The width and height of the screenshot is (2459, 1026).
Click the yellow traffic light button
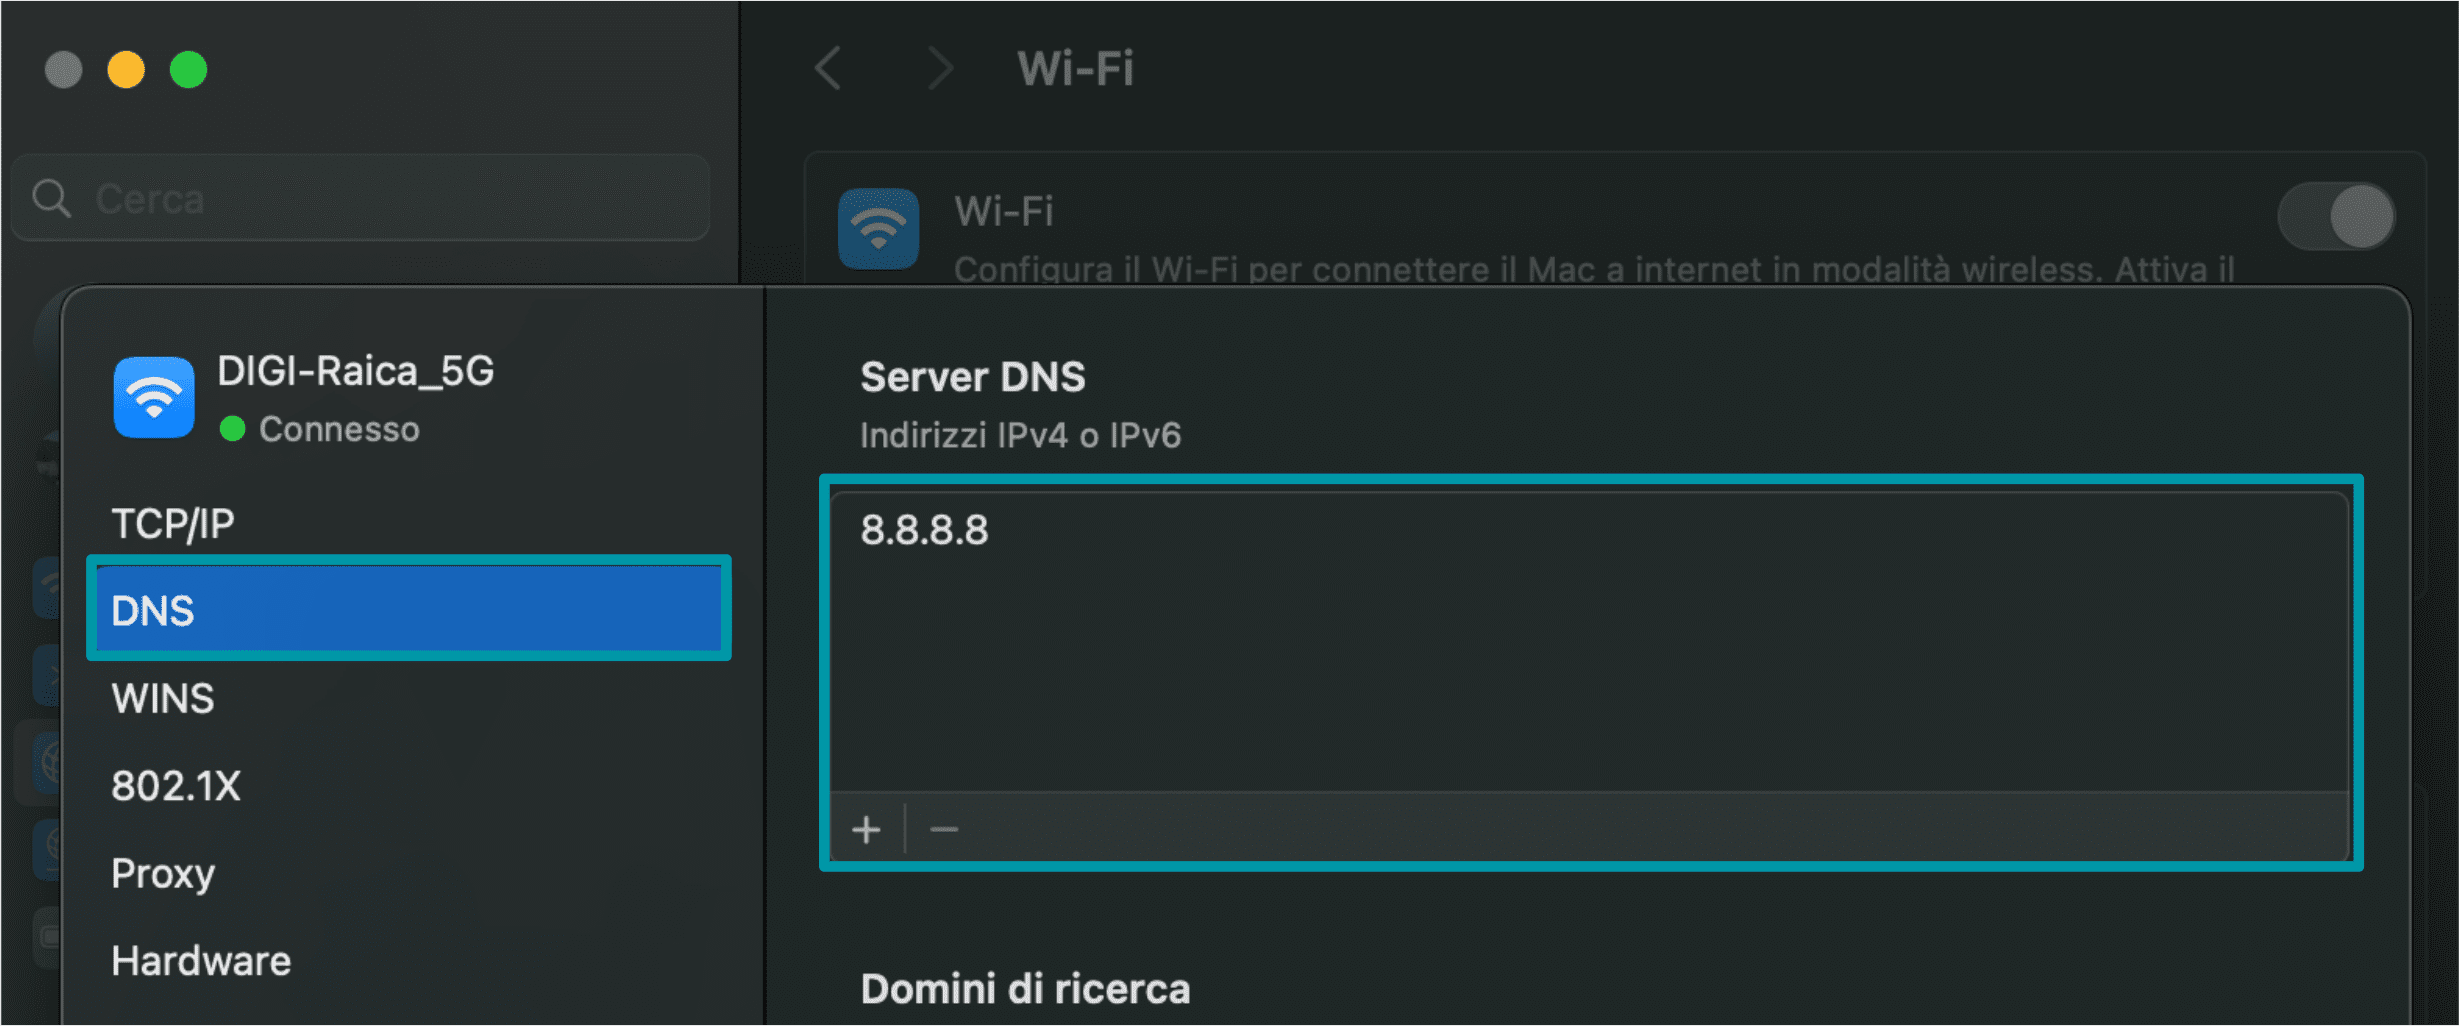(x=127, y=70)
